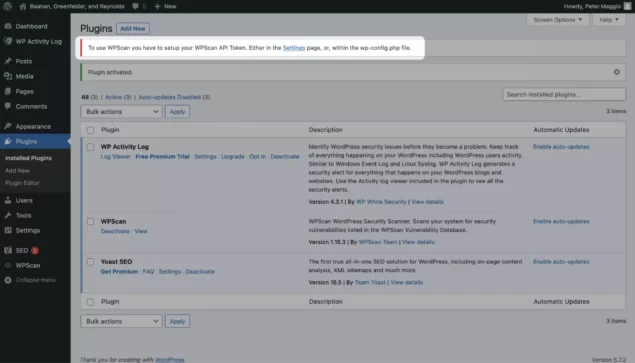Enable auto-updates for WP Activity Log

(x=561, y=147)
